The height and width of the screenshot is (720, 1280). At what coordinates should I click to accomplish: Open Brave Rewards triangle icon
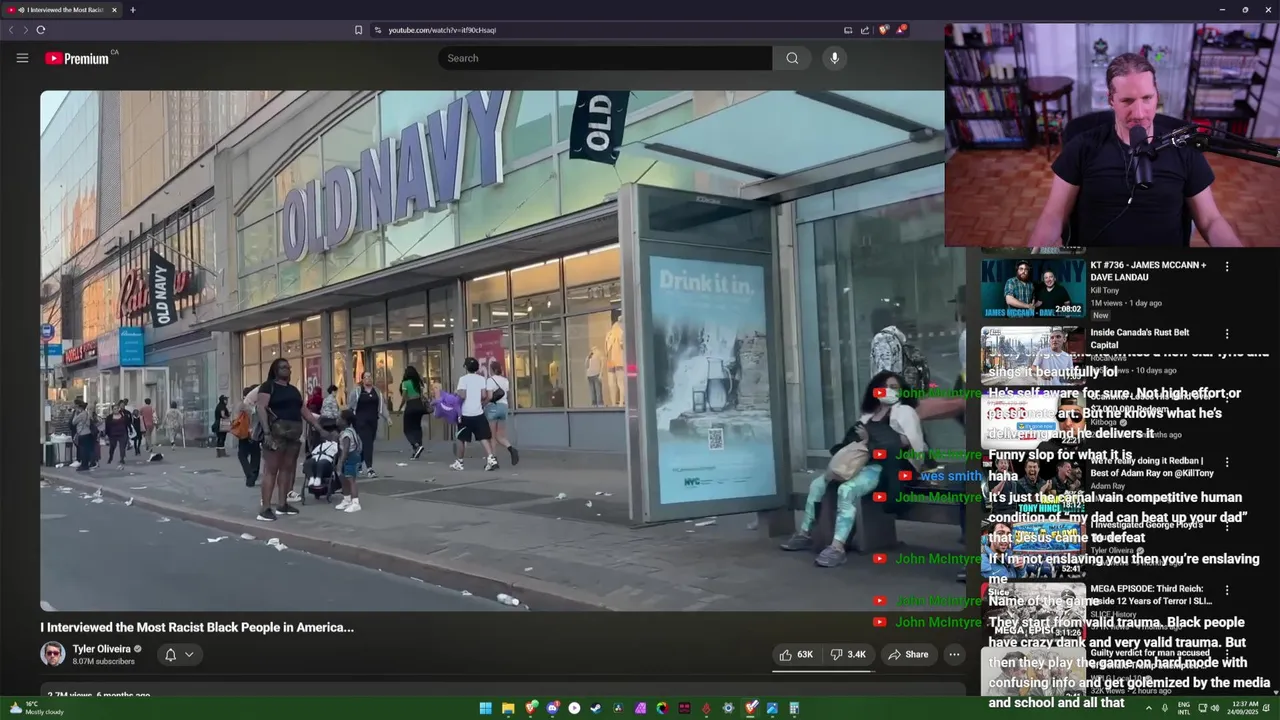pyautogui.click(x=901, y=30)
